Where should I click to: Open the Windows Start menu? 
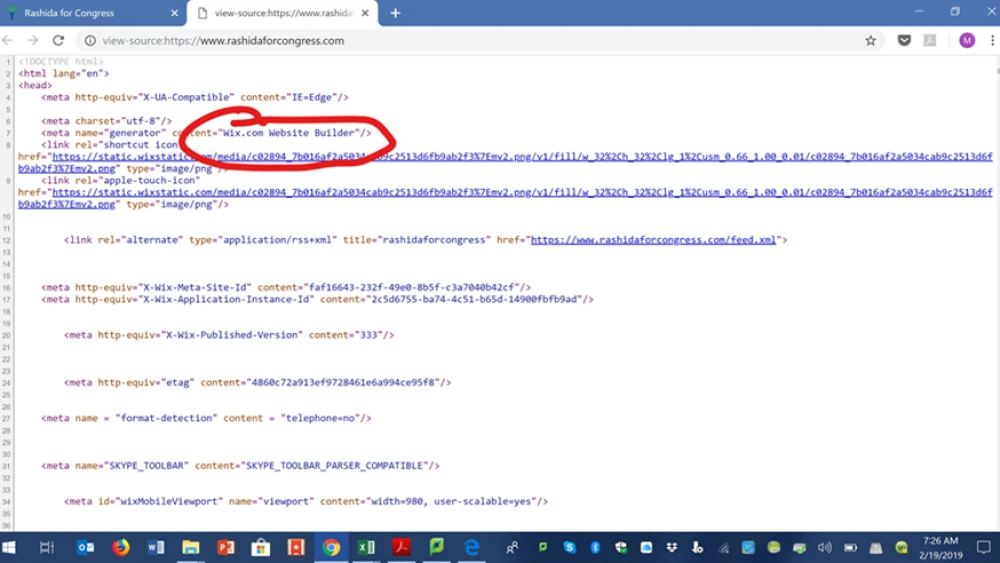(9, 547)
